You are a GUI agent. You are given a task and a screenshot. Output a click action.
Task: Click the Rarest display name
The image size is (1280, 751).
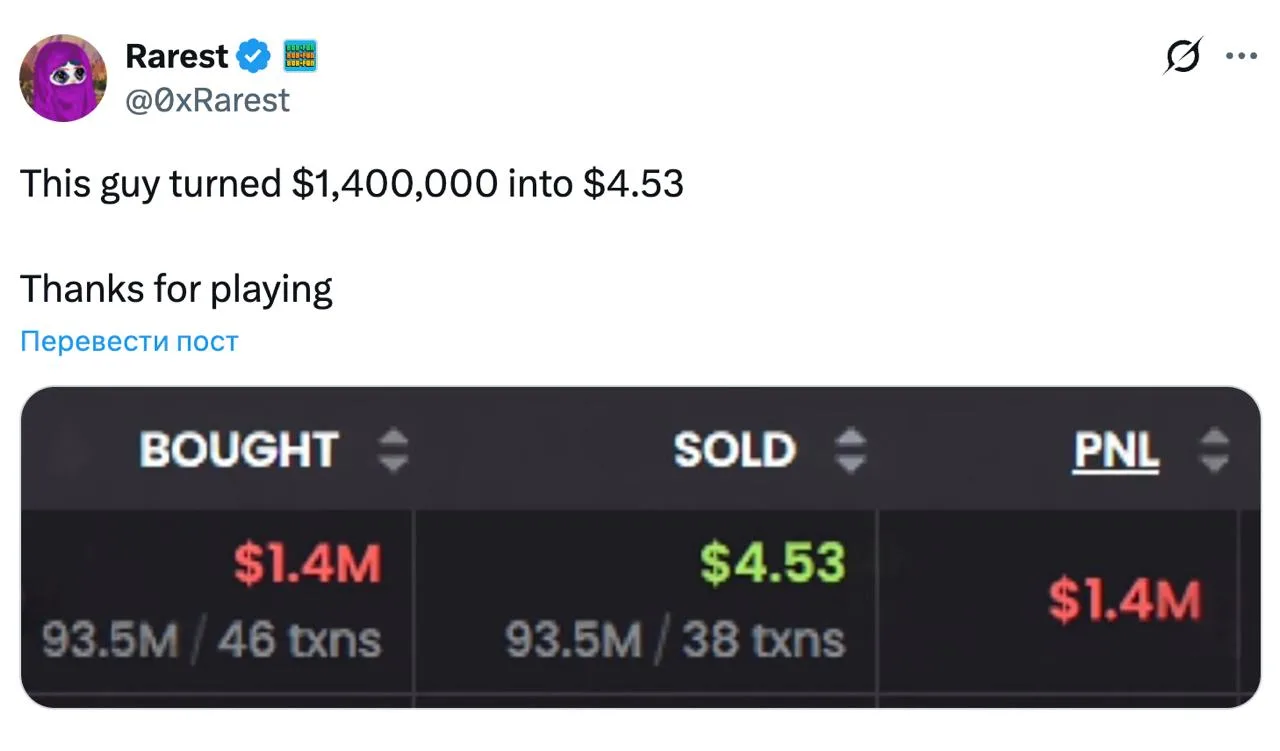pos(177,57)
